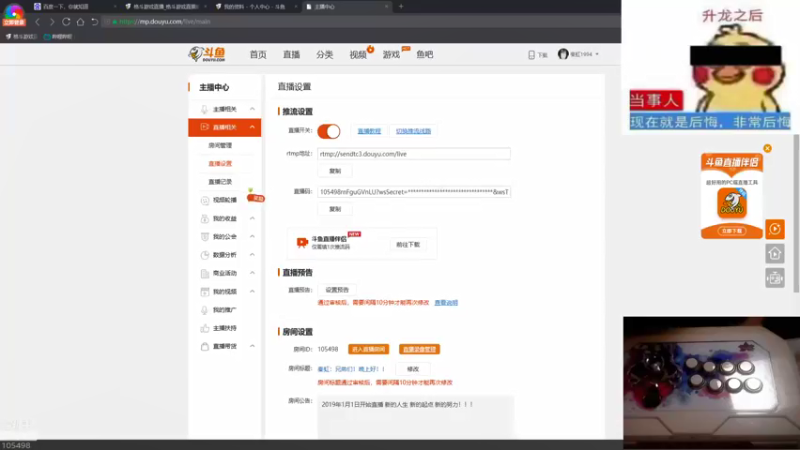Click the 前往下载 button
800x450 pixels.
pyautogui.click(x=408, y=245)
